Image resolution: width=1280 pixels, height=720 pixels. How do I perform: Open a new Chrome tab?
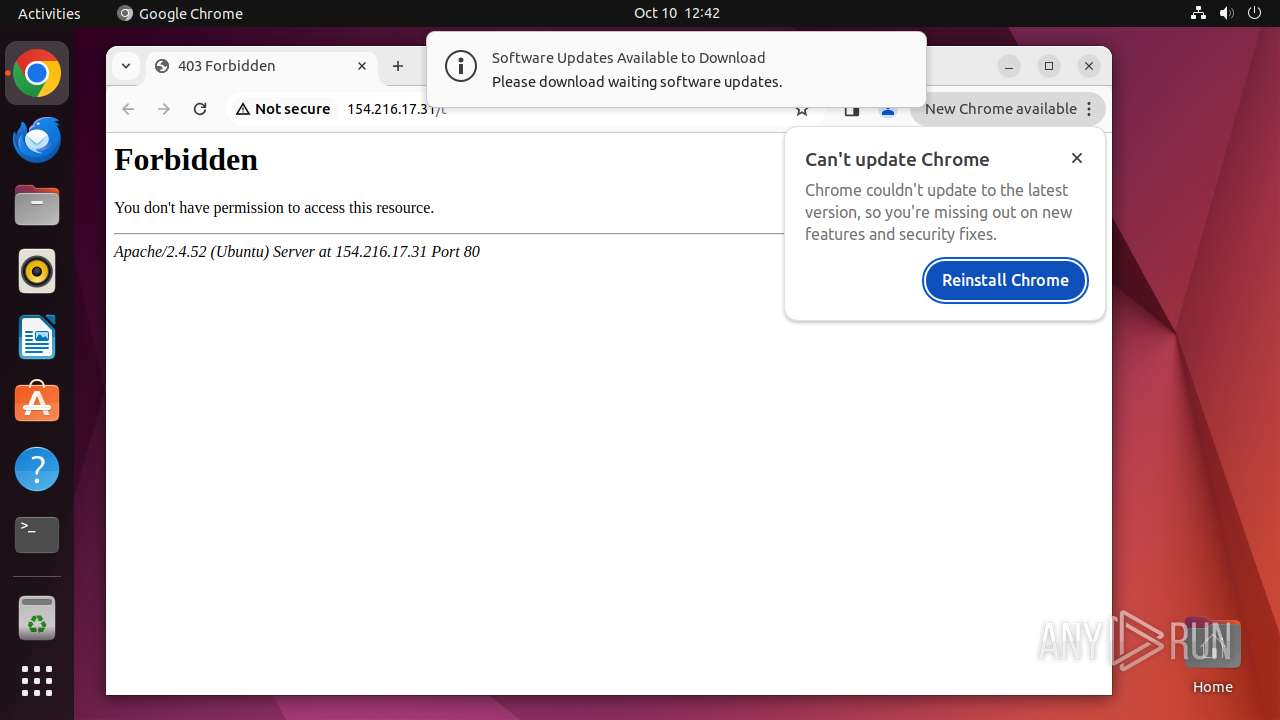[398, 66]
